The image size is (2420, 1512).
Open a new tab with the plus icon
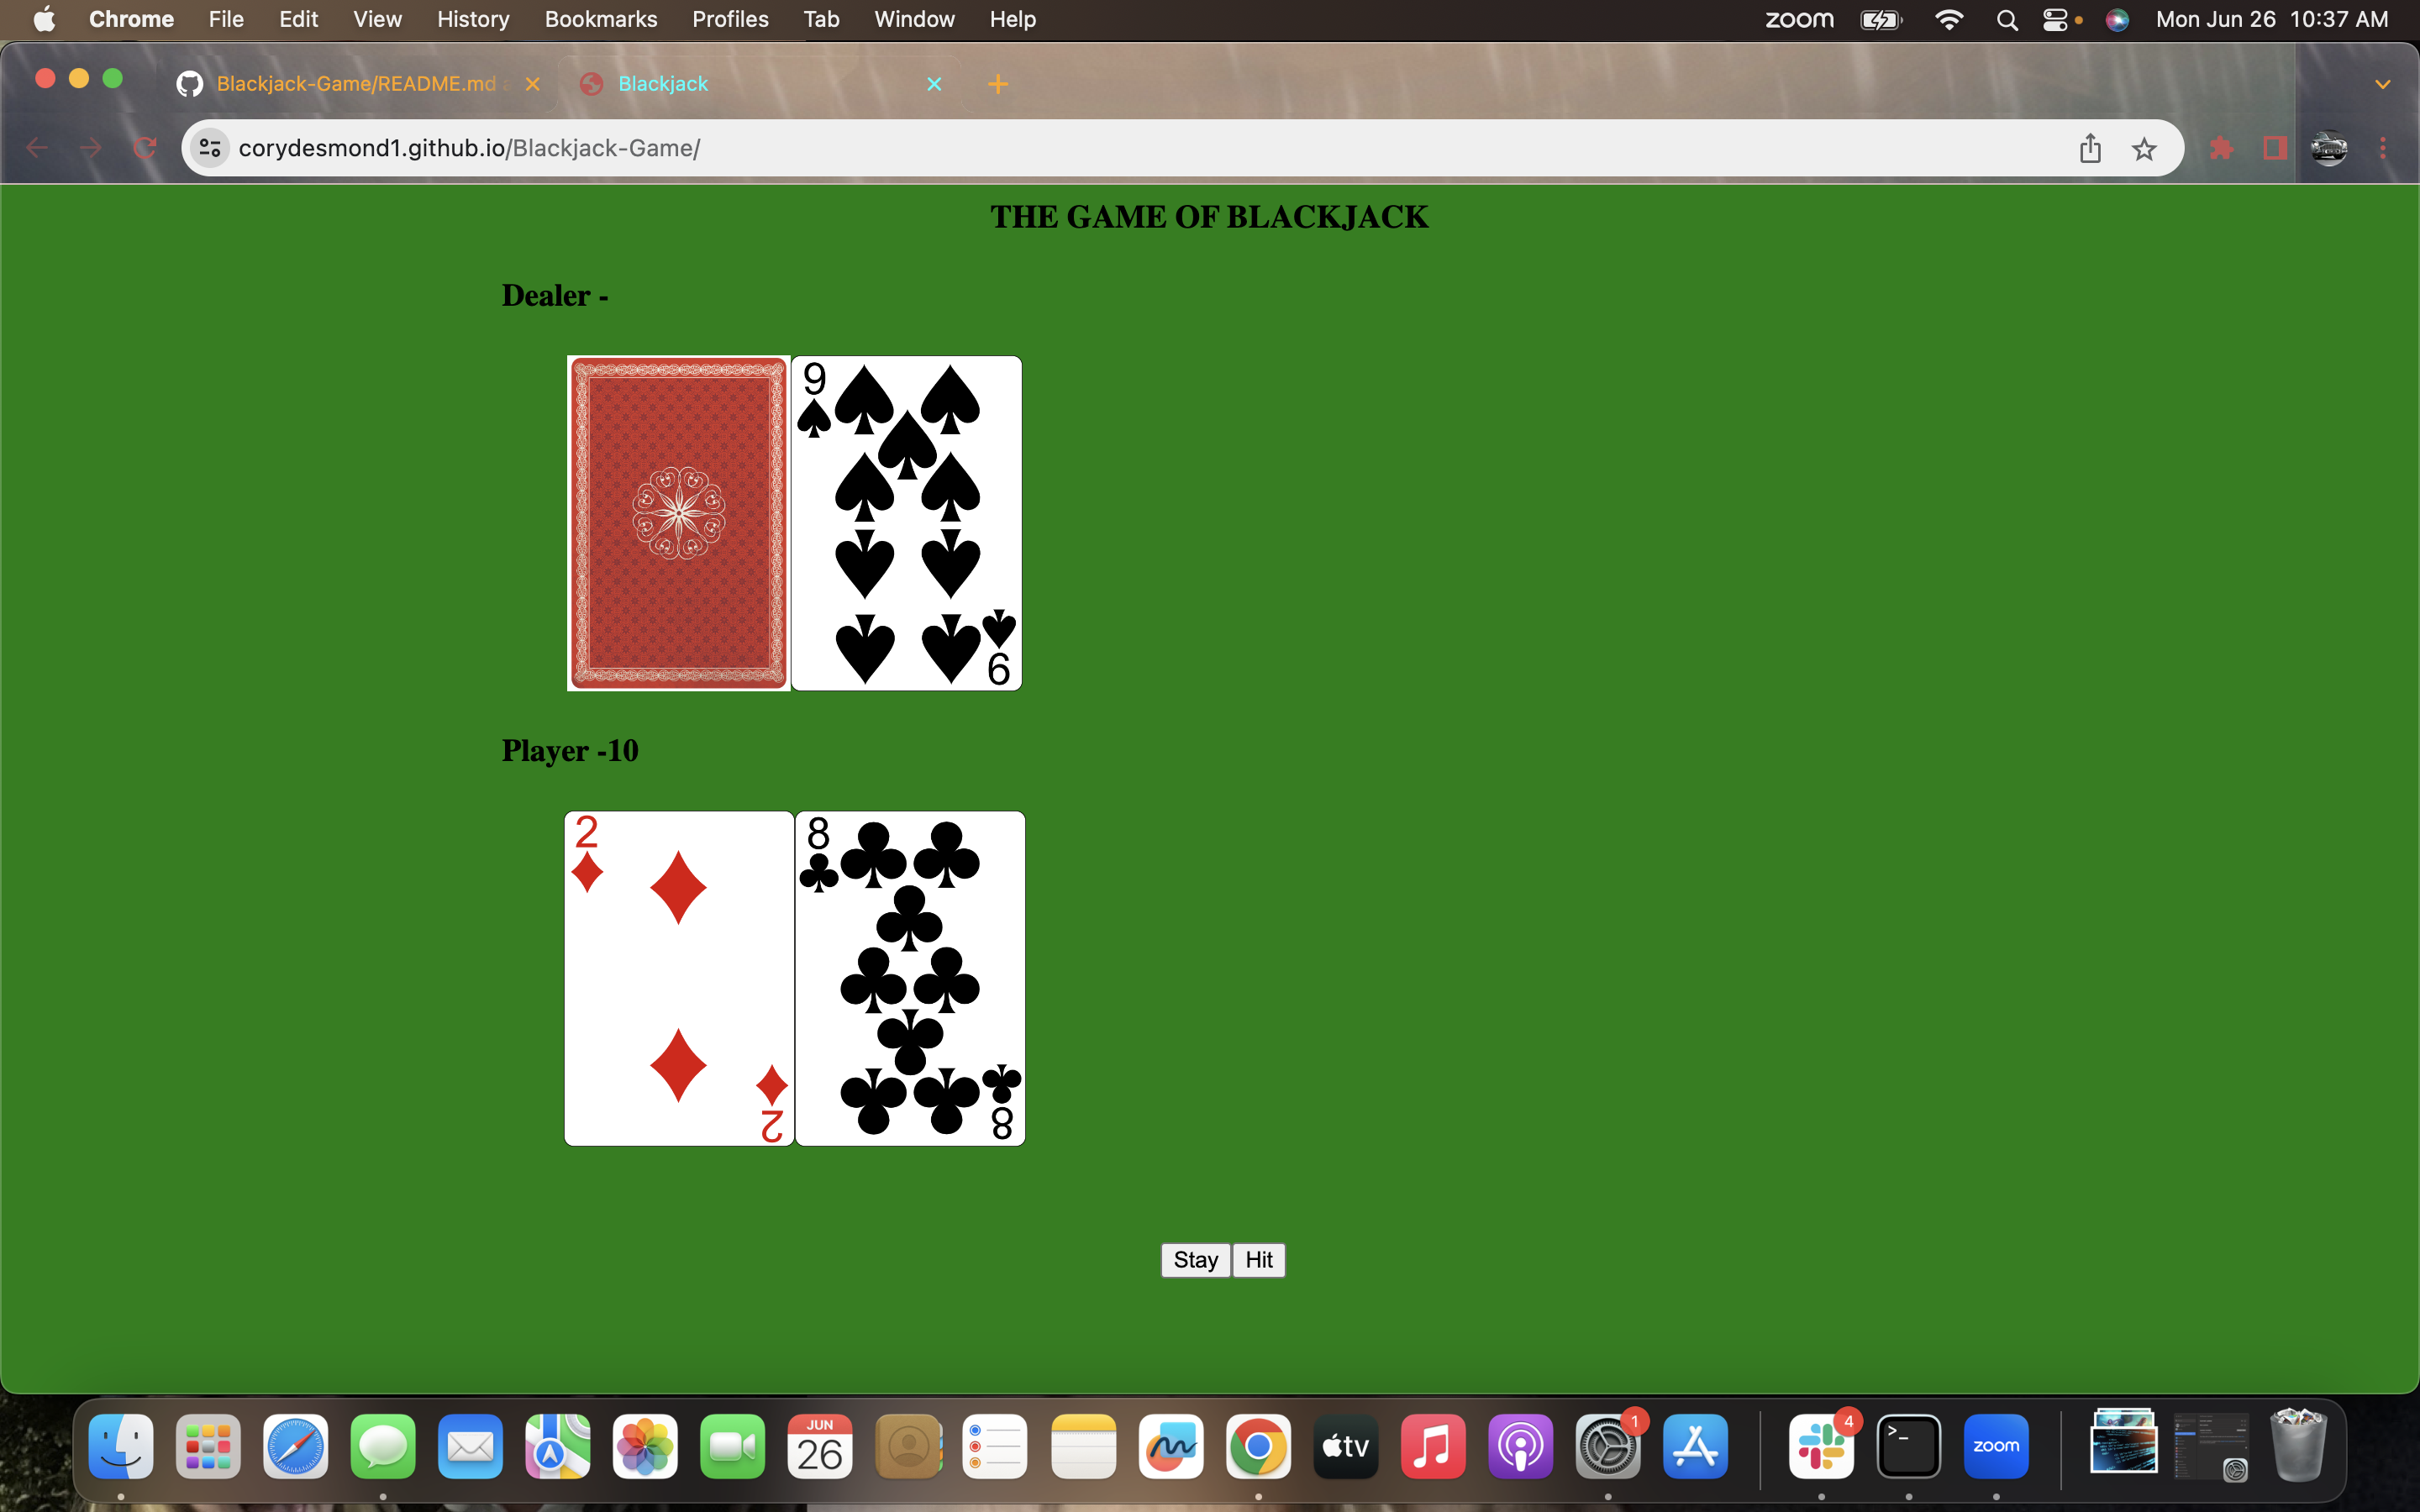[x=999, y=84]
